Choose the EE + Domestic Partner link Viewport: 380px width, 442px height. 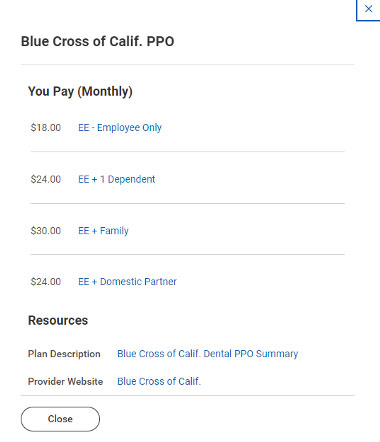127,282
